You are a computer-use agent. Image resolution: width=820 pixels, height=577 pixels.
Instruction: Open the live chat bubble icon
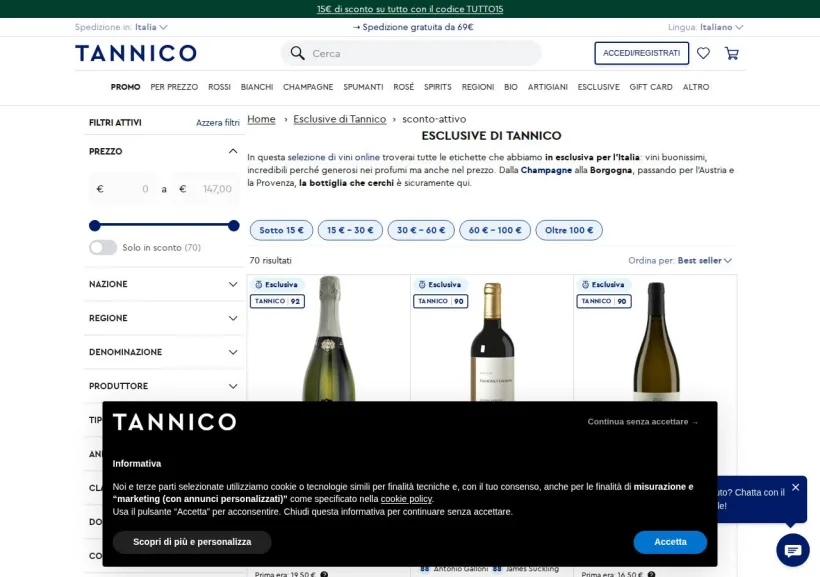[793, 550]
